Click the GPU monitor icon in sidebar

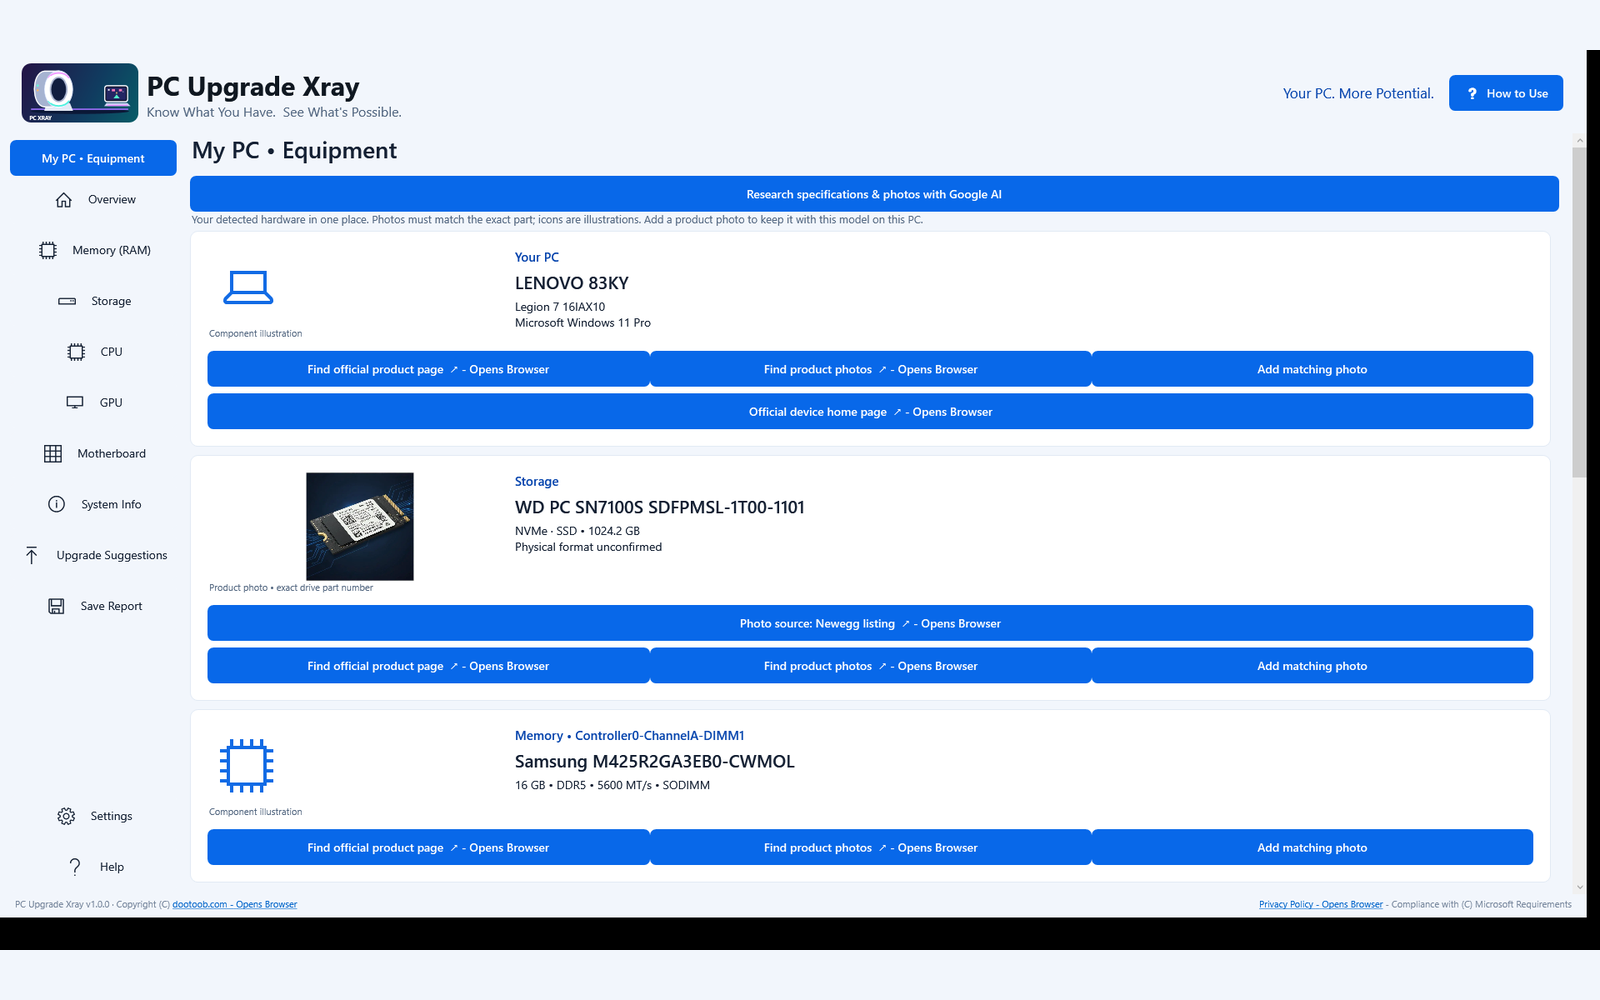click(75, 403)
